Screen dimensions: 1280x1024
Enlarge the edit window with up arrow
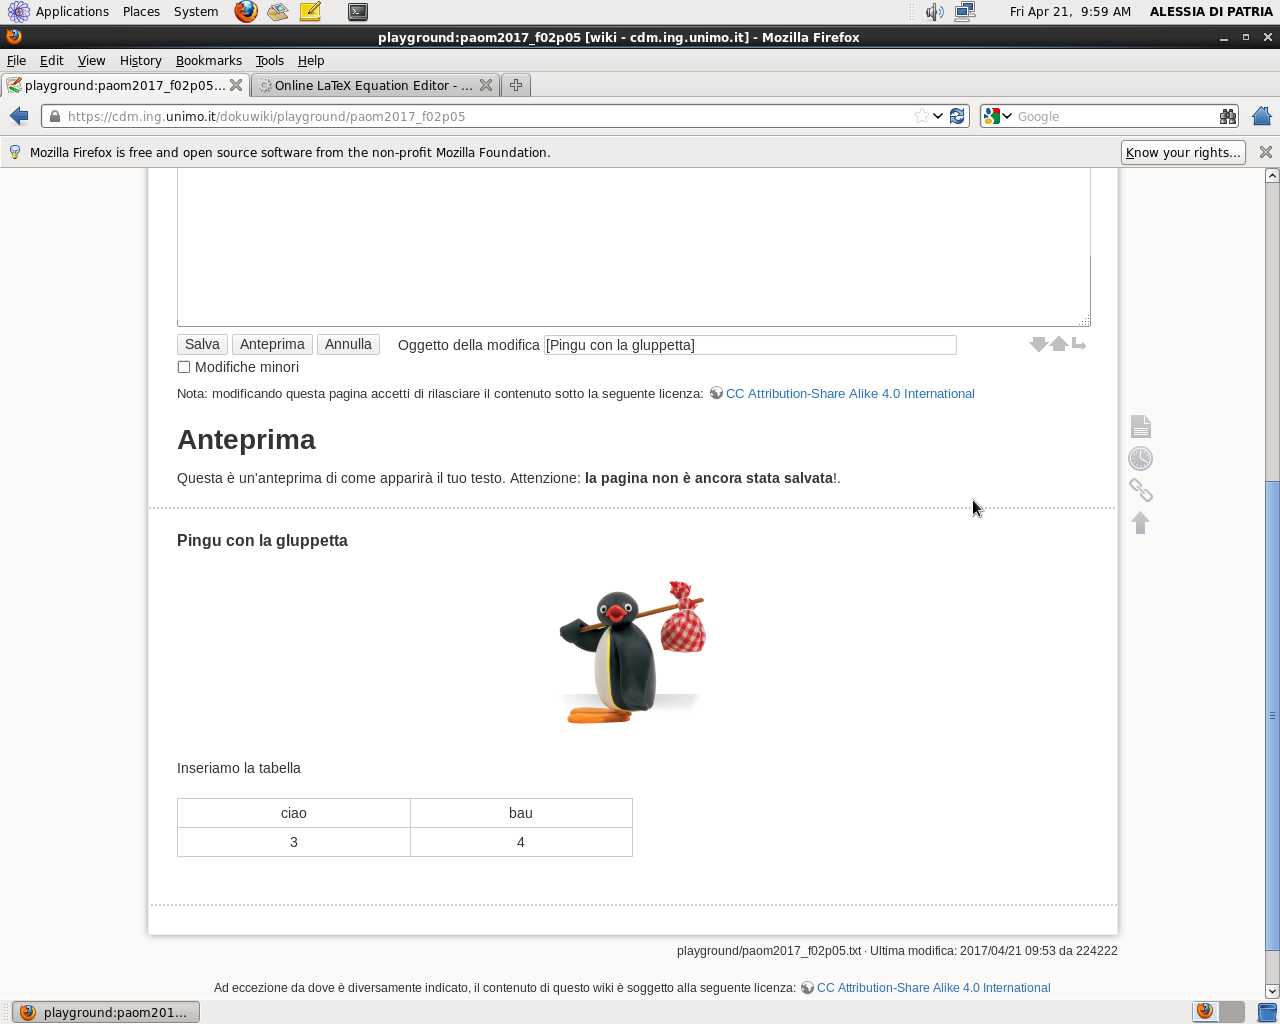coord(1059,344)
